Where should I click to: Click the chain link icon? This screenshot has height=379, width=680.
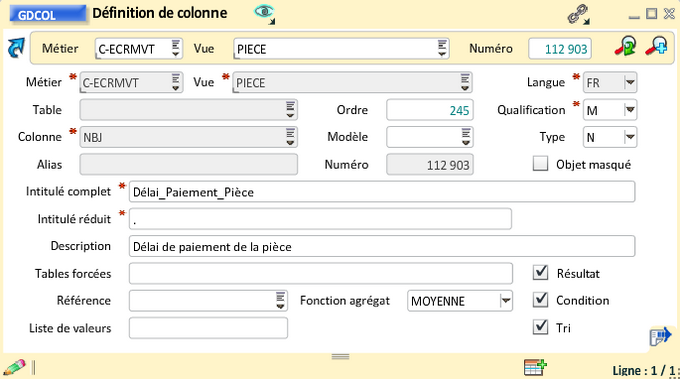pyautogui.click(x=579, y=14)
